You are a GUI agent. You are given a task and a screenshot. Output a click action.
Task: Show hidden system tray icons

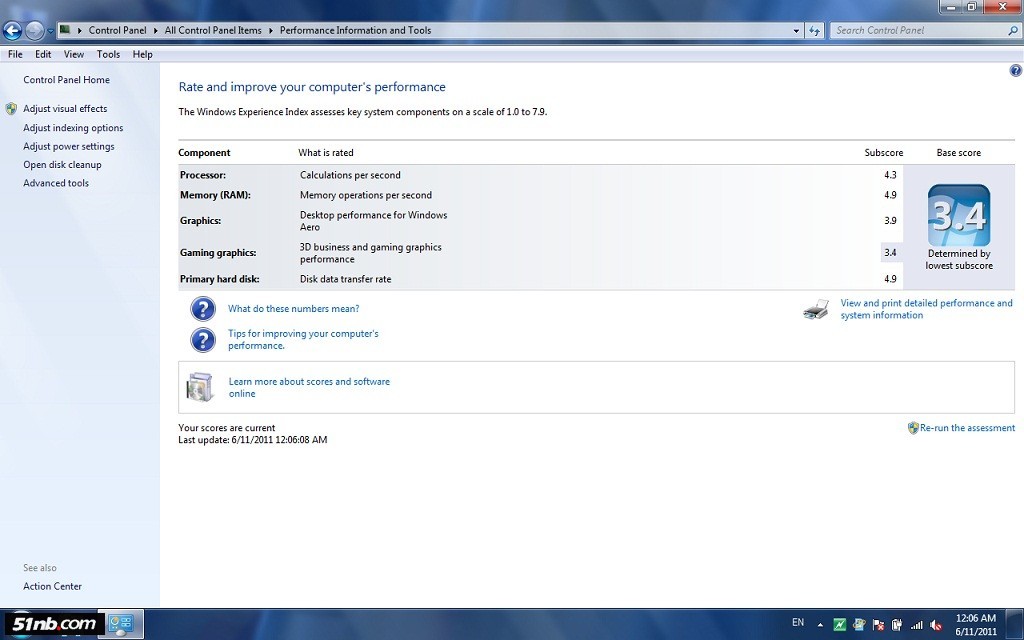coord(822,624)
